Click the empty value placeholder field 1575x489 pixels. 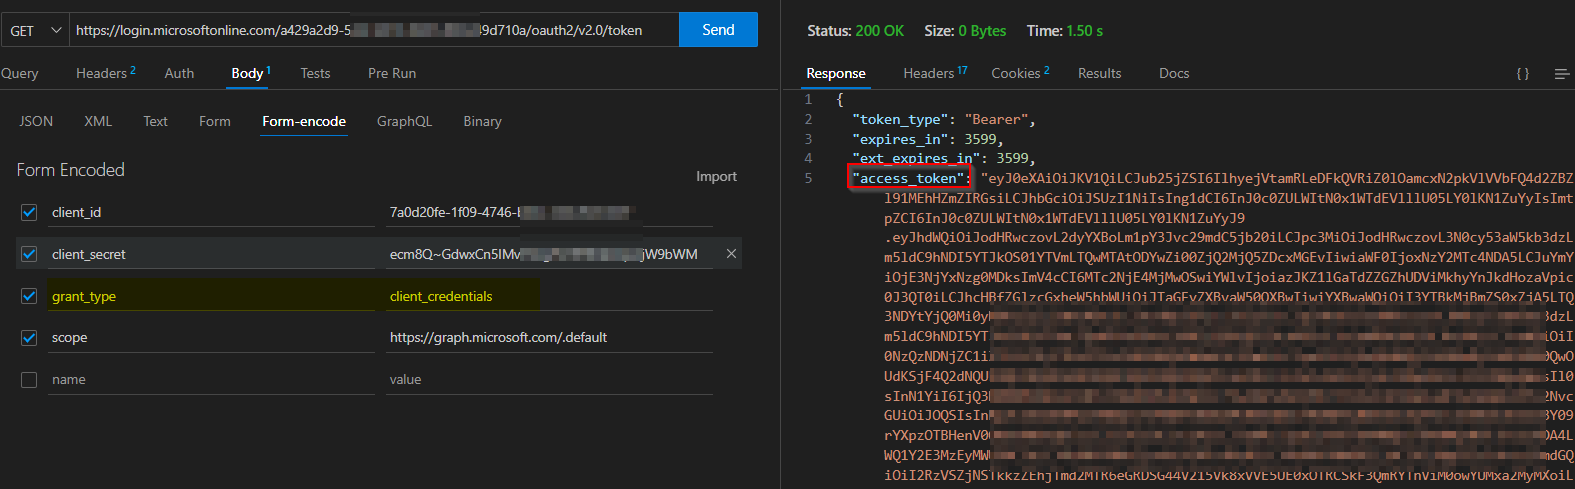(550, 380)
